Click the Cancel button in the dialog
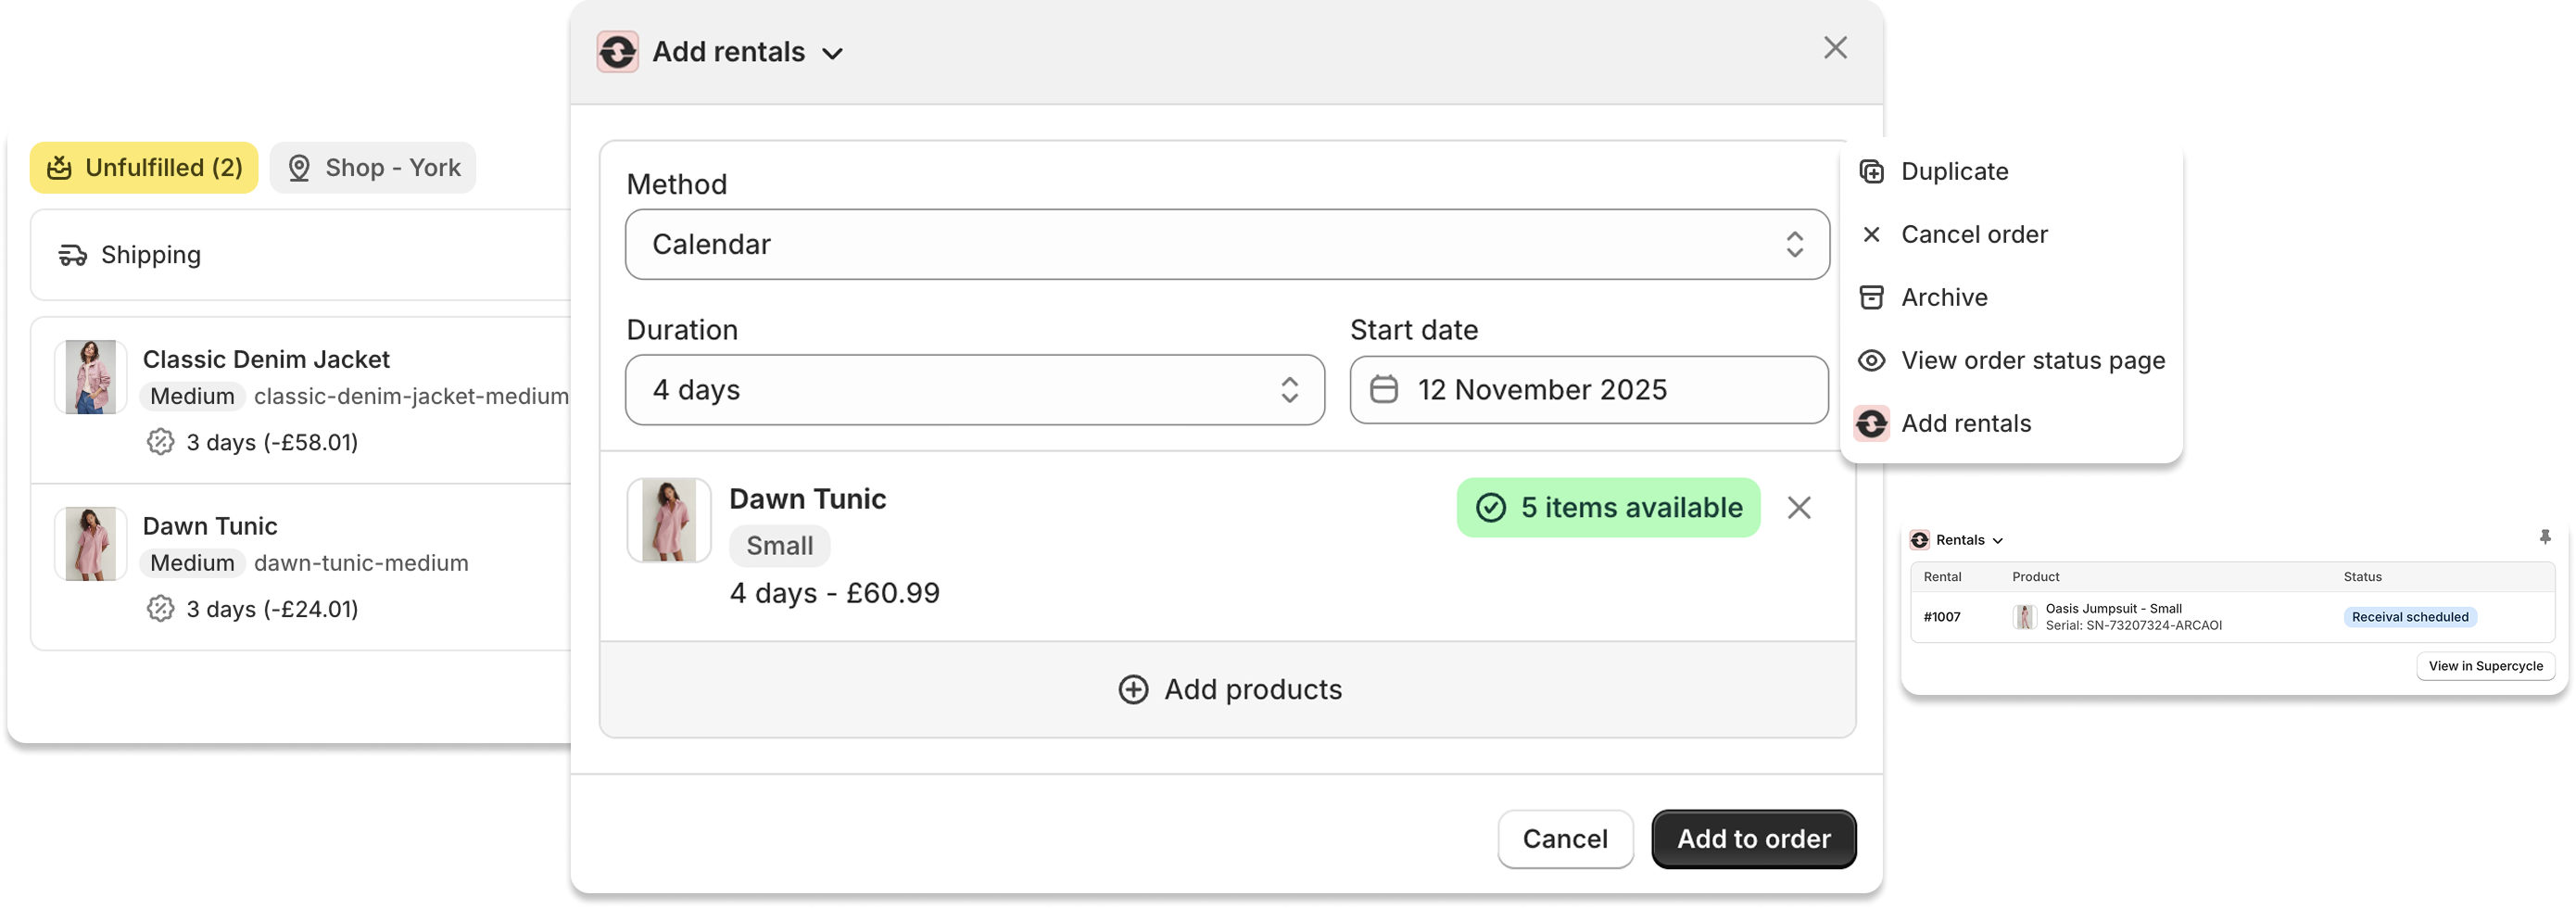Viewport: 2576px width, 908px height. point(1565,838)
